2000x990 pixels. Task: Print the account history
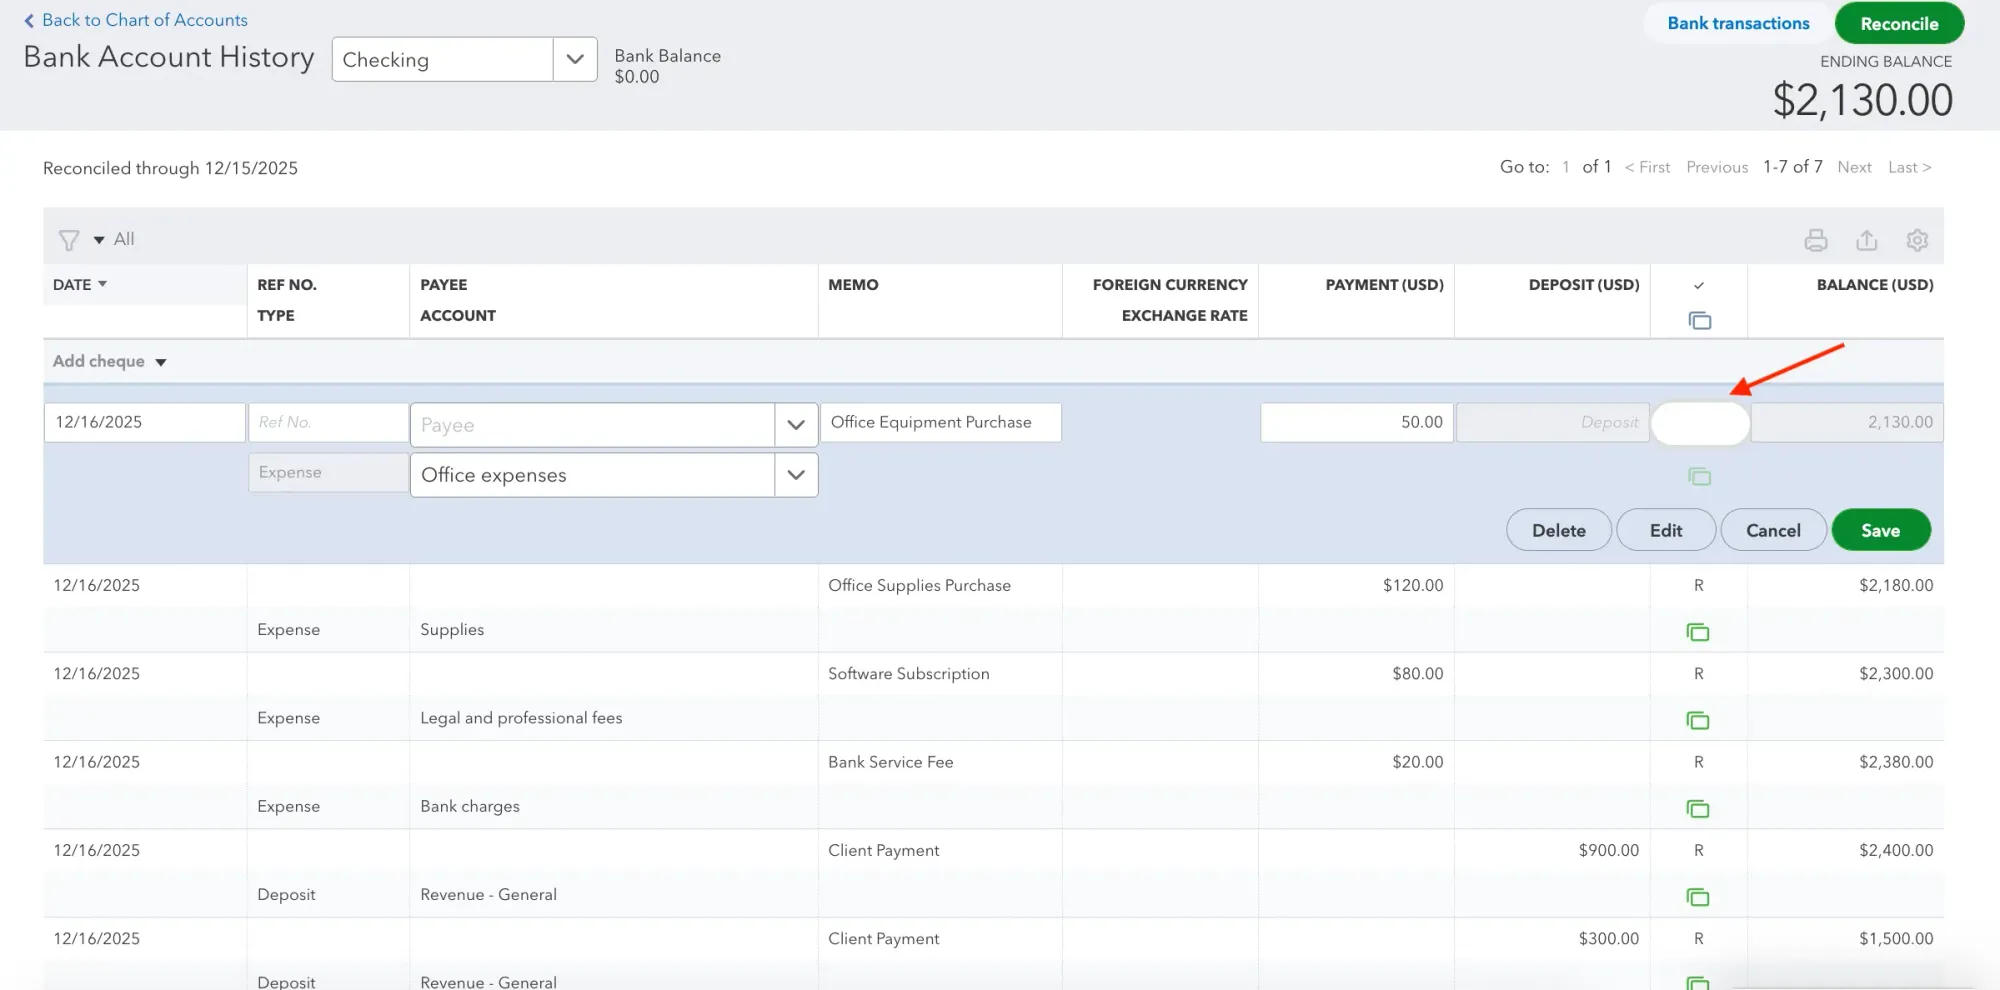coord(1816,240)
